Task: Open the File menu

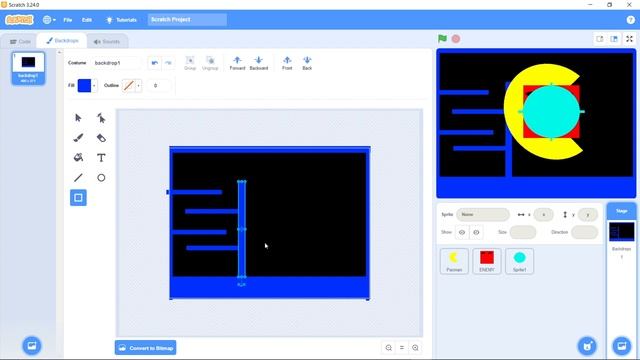Action: (68, 20)
